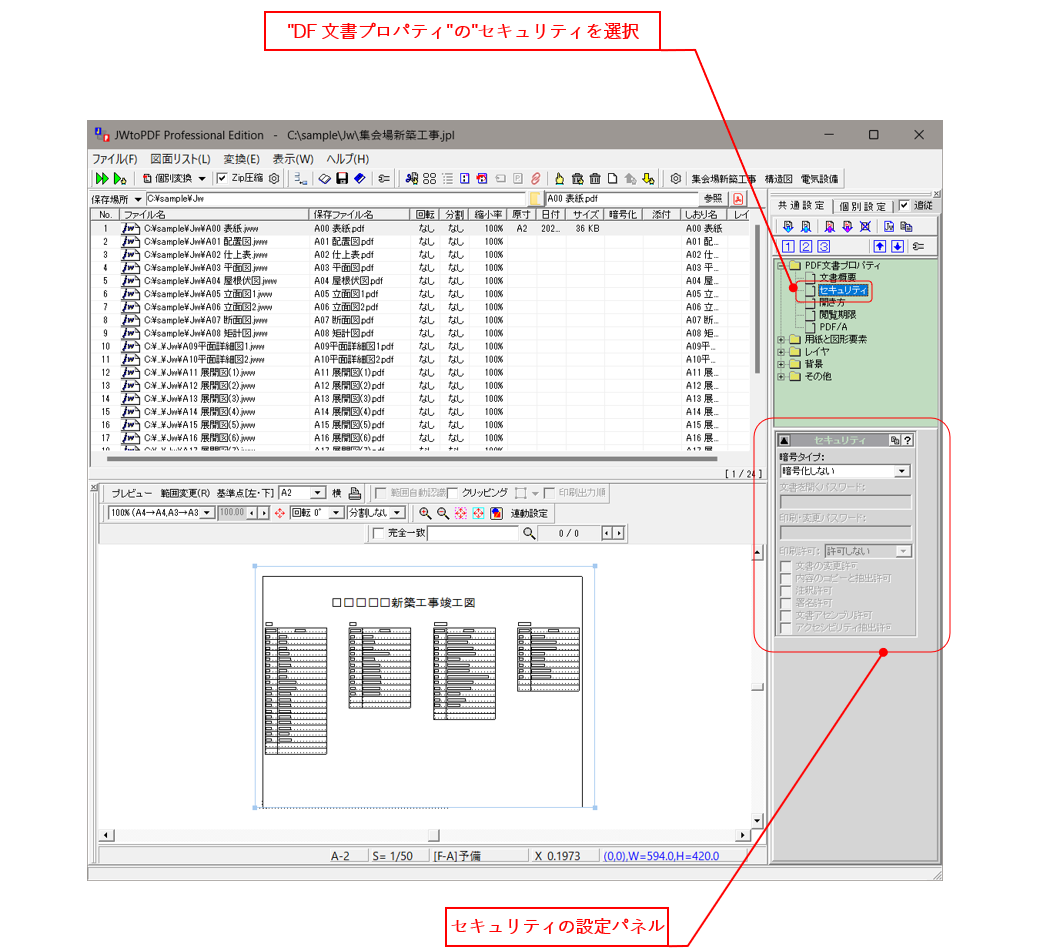Expand the レイヤ tree folder

(781, 352)
